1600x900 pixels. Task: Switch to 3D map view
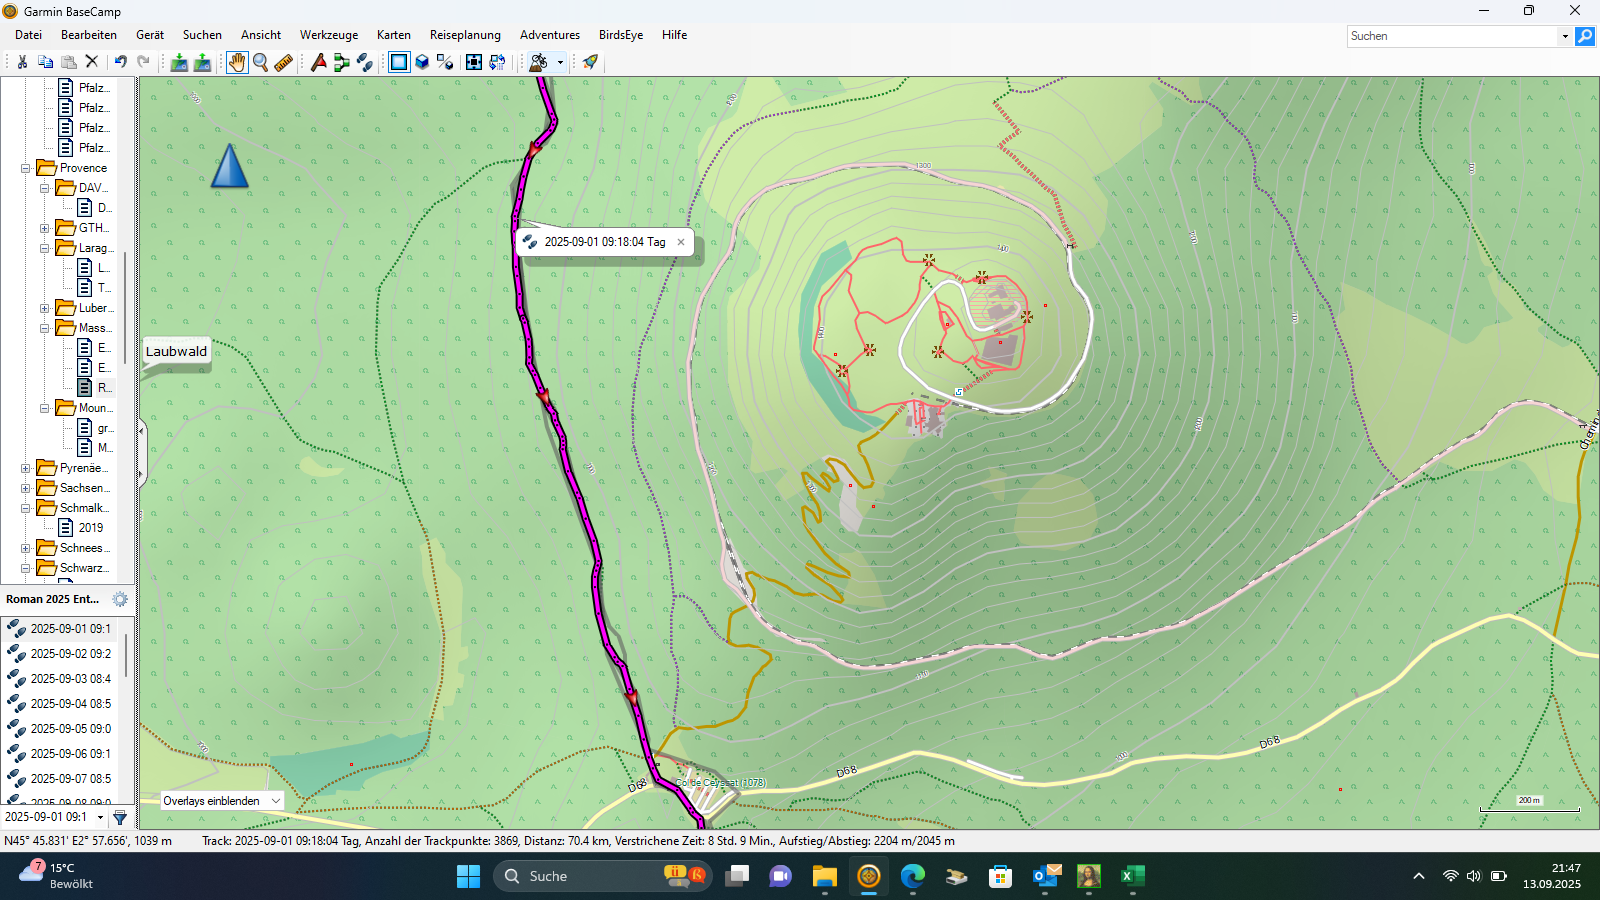point(422,62)
